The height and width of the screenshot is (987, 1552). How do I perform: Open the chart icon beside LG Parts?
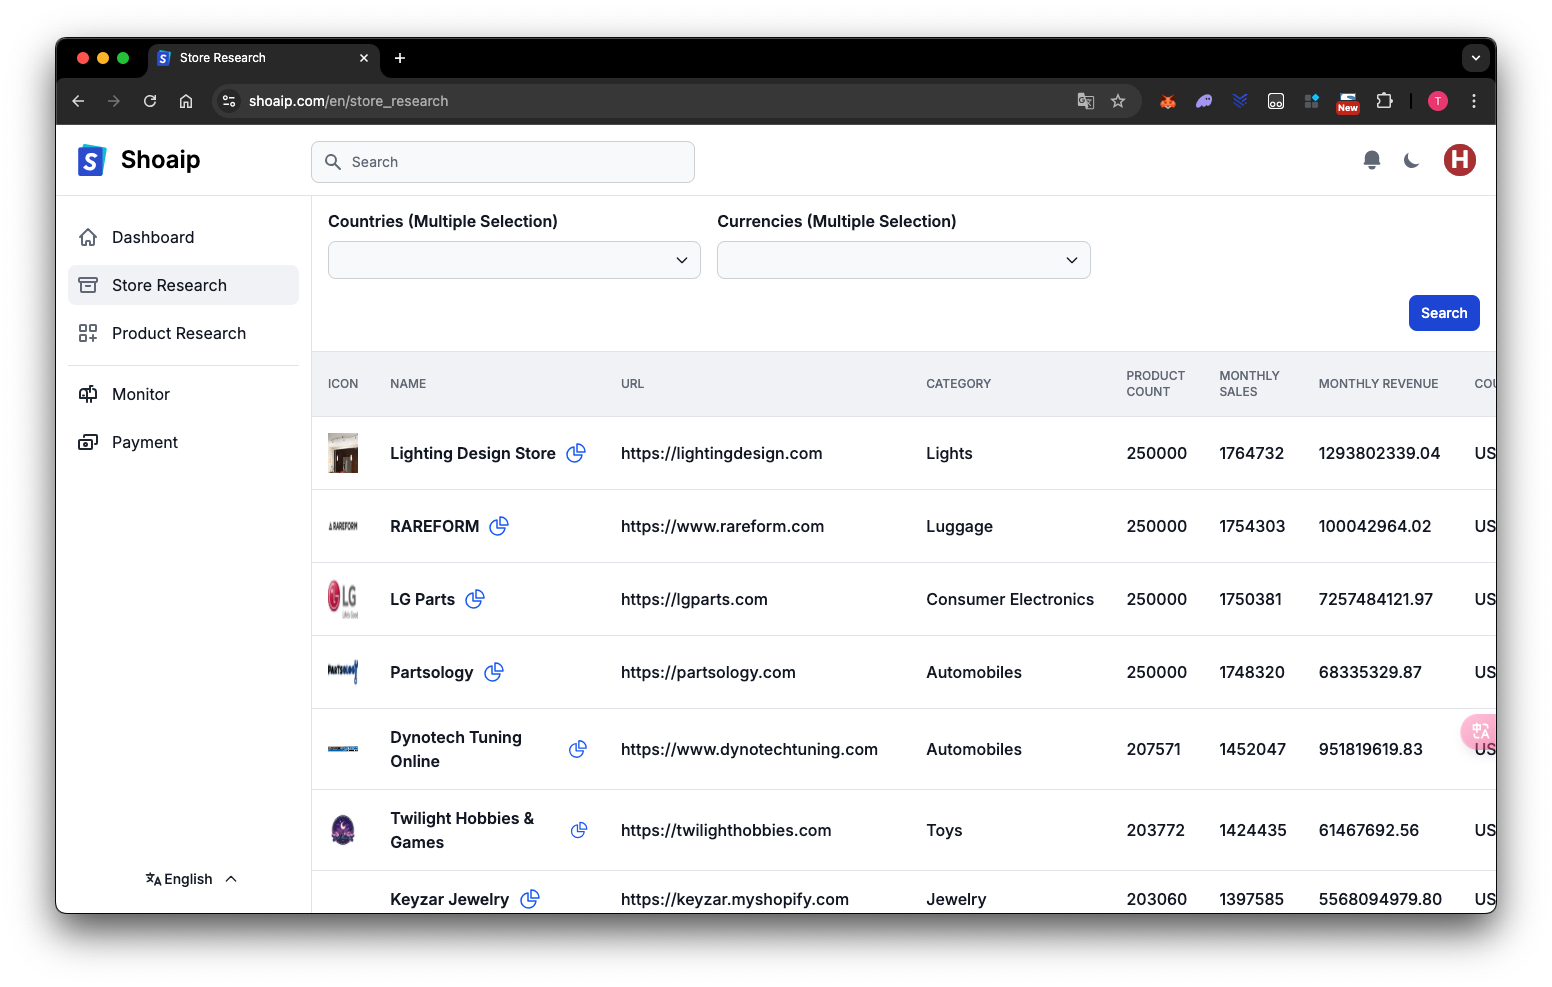click(475, 599)
